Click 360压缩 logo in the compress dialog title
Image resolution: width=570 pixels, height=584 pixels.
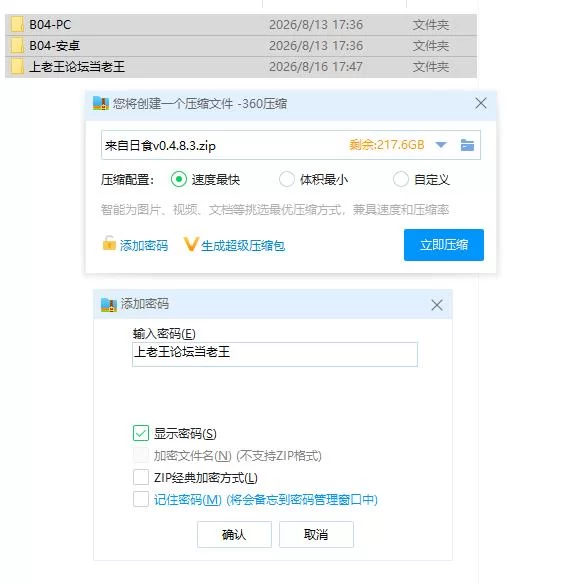click(x=101, y=104)
